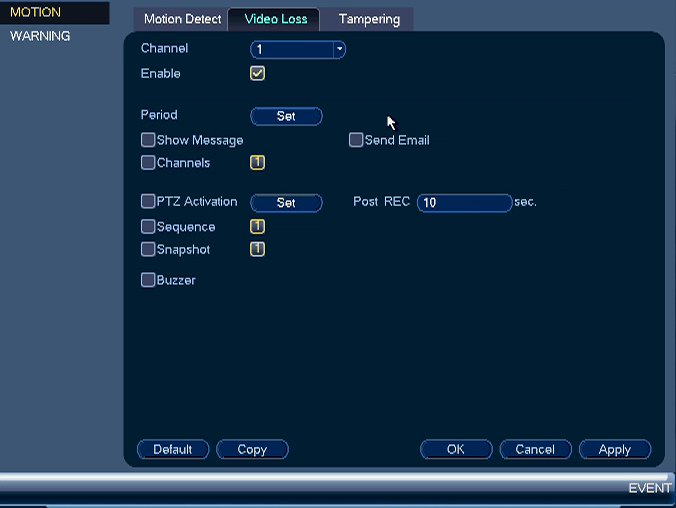Viewport: 676px width, 508px height.
Task: Click the PTZ Activation Set button
Action: tap(286, 203)
